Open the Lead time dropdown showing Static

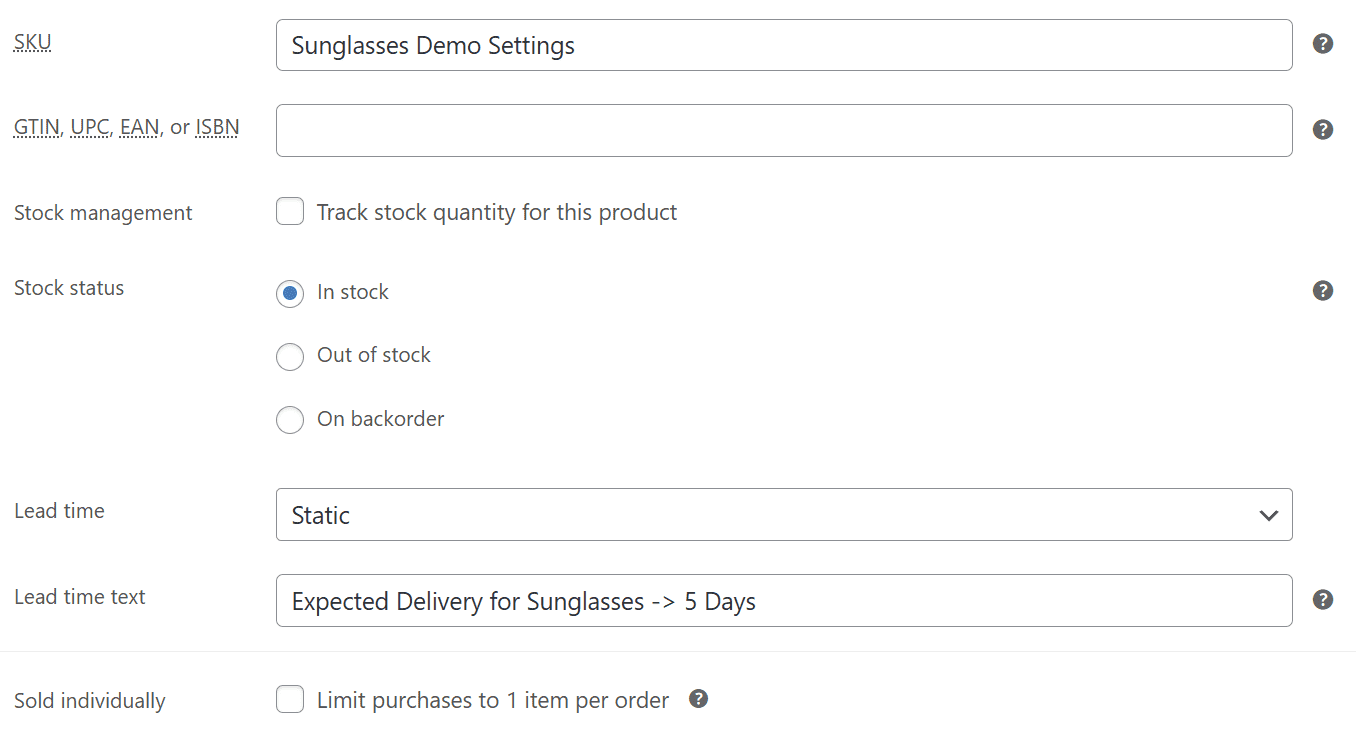[784, 515]
